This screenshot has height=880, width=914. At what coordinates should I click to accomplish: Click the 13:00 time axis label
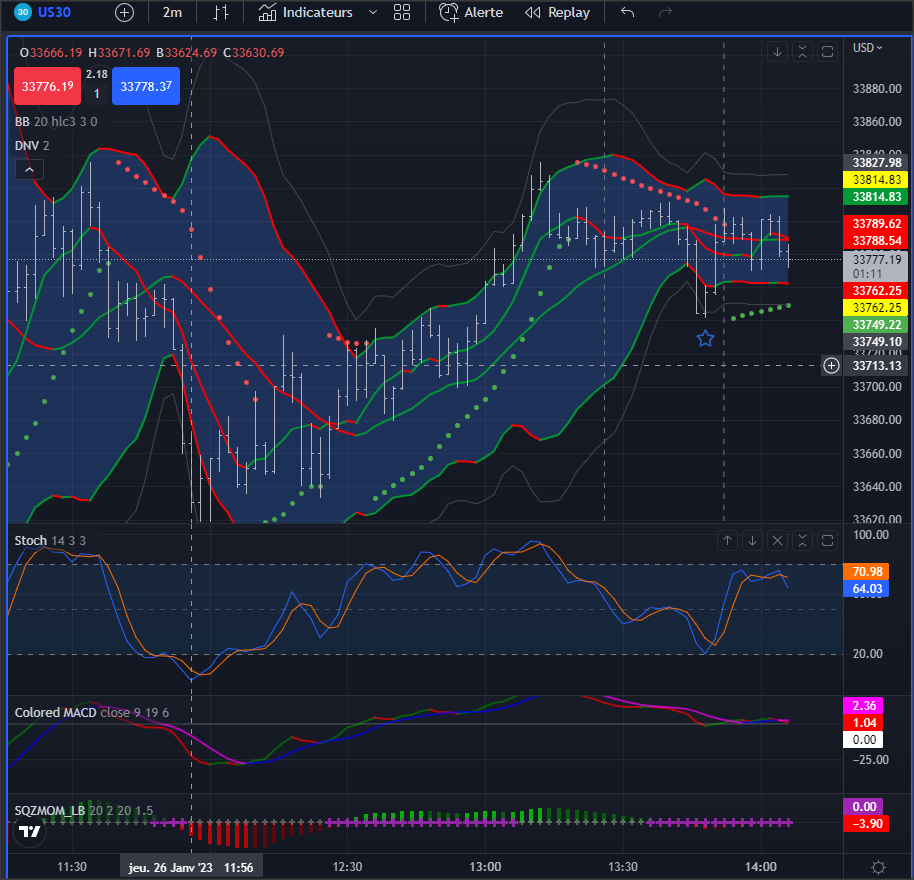(x=485, y=867)
